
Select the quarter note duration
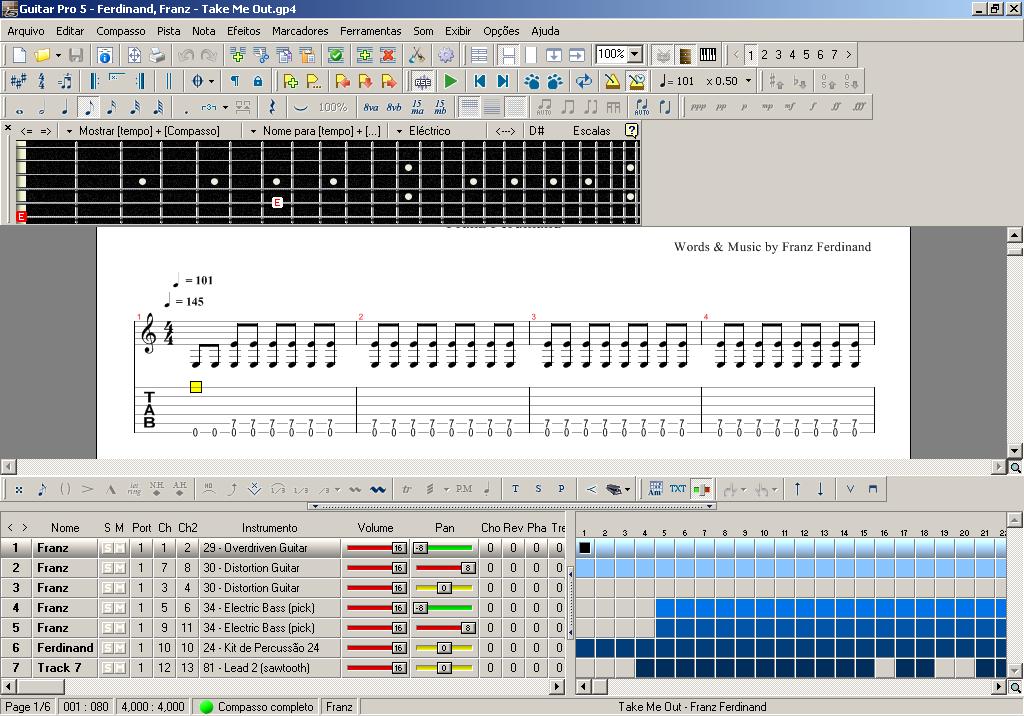click(65, 108)
